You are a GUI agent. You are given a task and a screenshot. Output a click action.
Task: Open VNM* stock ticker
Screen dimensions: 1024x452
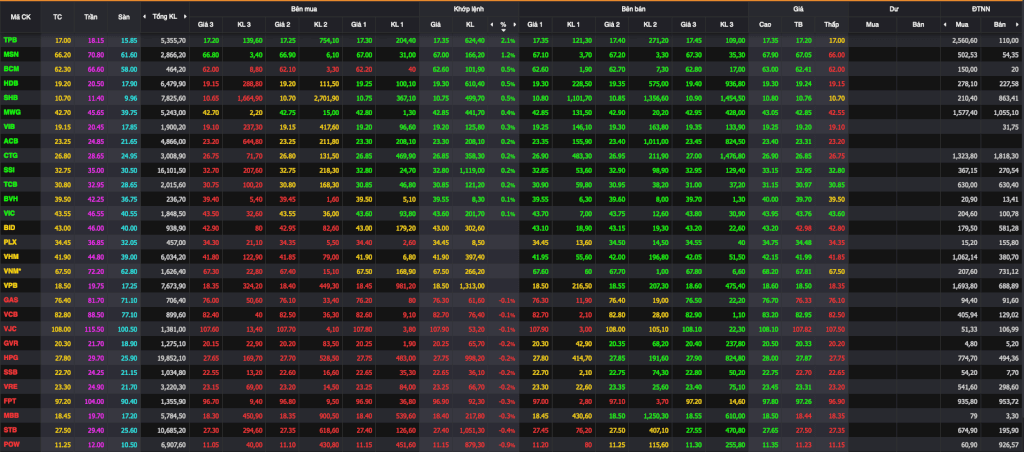coord(12,270)
